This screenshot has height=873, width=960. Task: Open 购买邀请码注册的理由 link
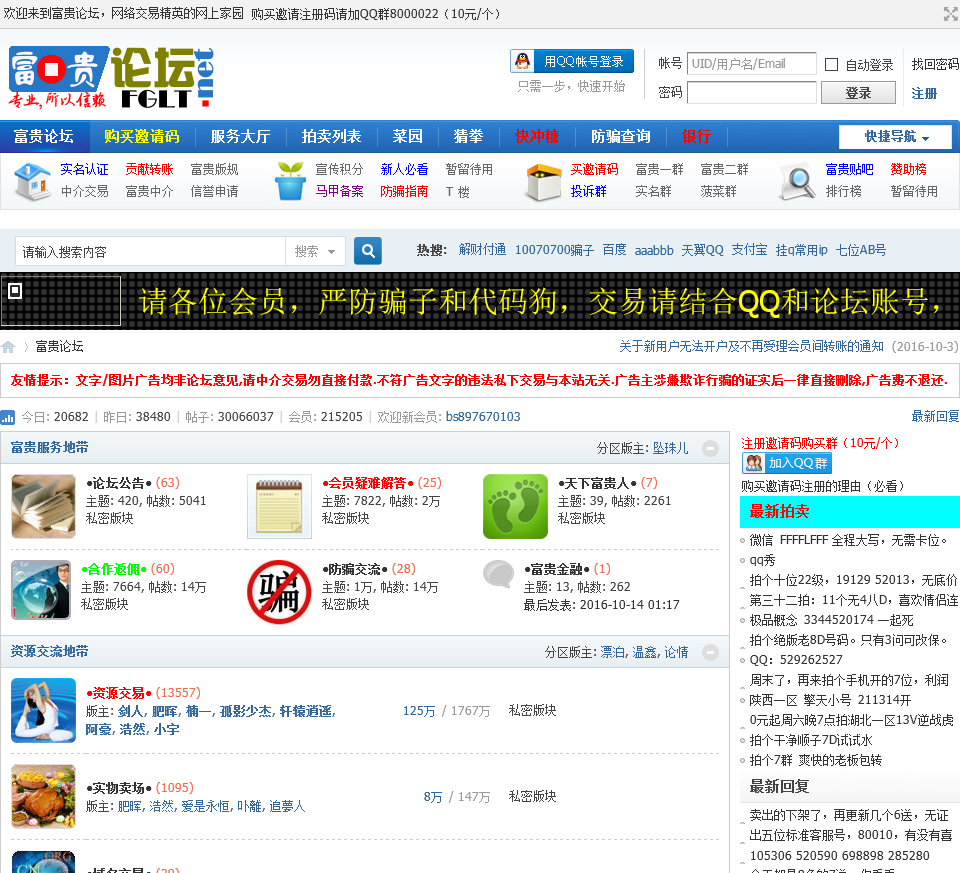(x=823, y=486)
